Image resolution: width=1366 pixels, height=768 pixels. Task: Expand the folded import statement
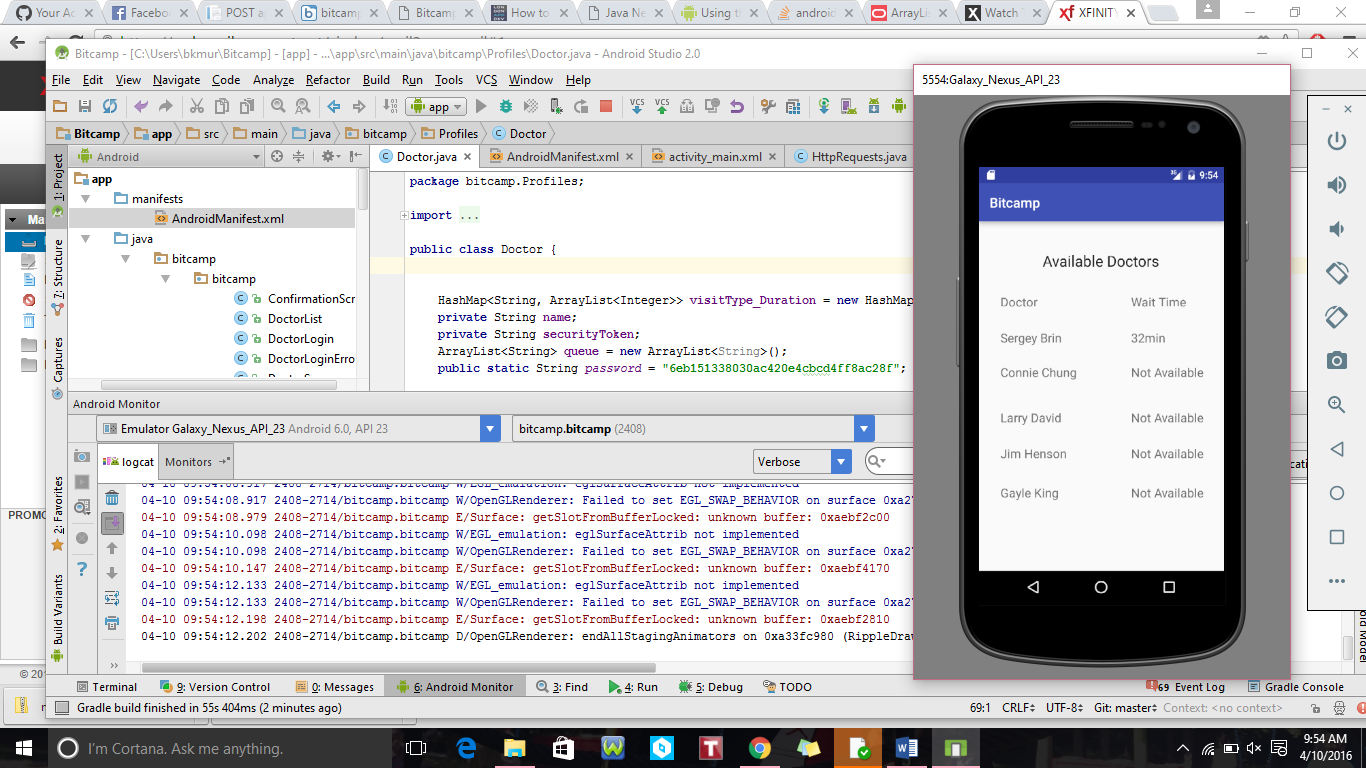click(x=404, y=216)
